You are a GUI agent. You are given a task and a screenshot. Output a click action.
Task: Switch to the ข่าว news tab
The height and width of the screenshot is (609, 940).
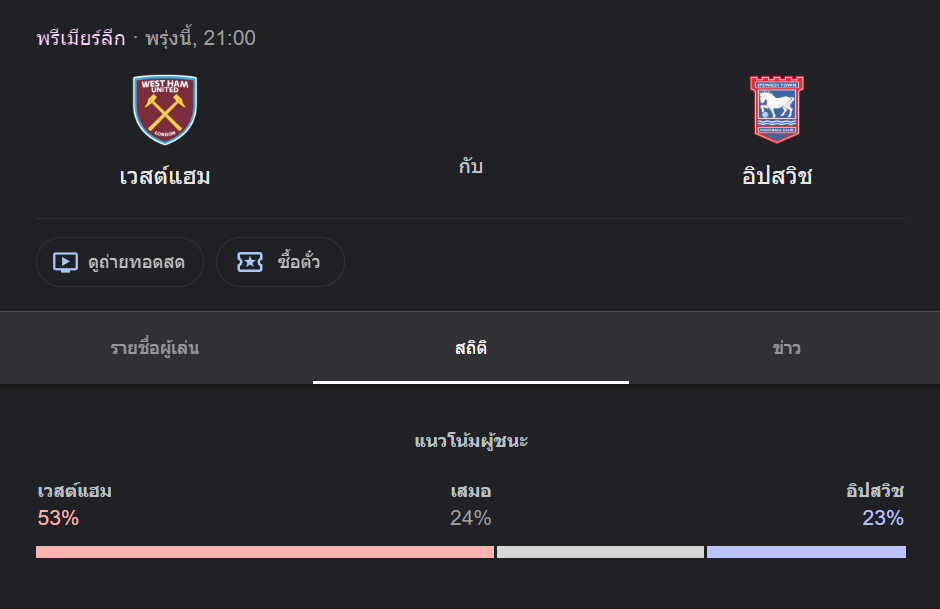coord(785,348)
